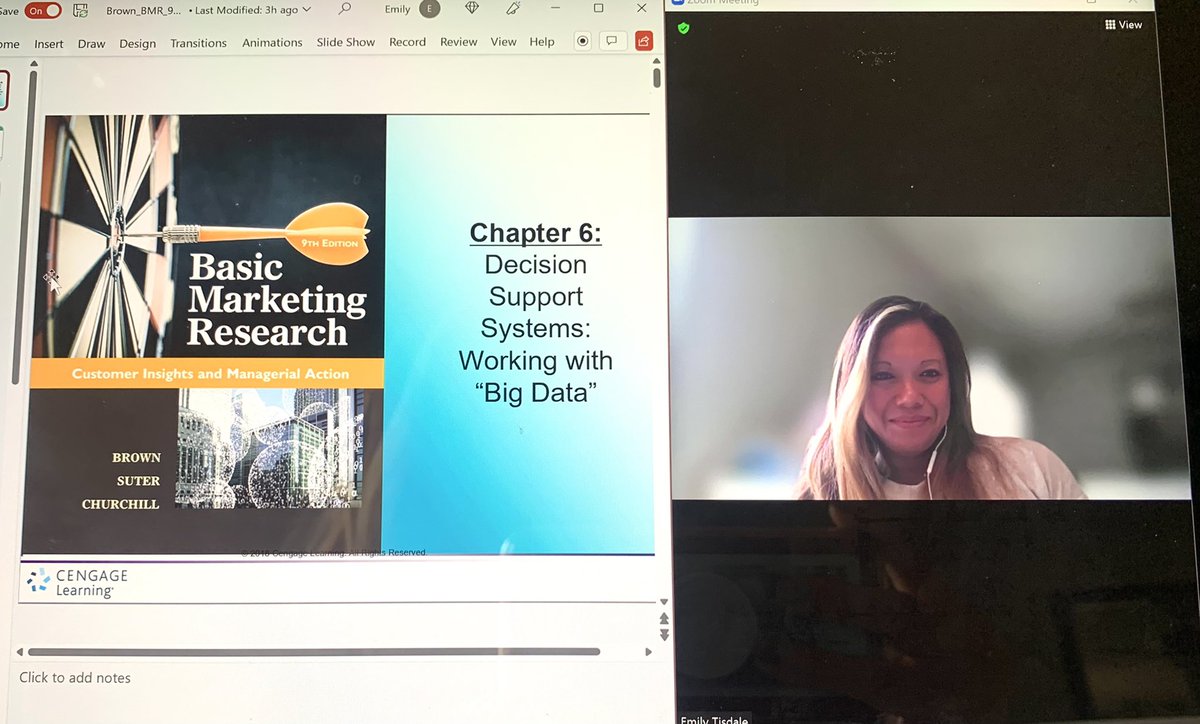
Task: Click the diamond premium icon
Action: (472, 9)
